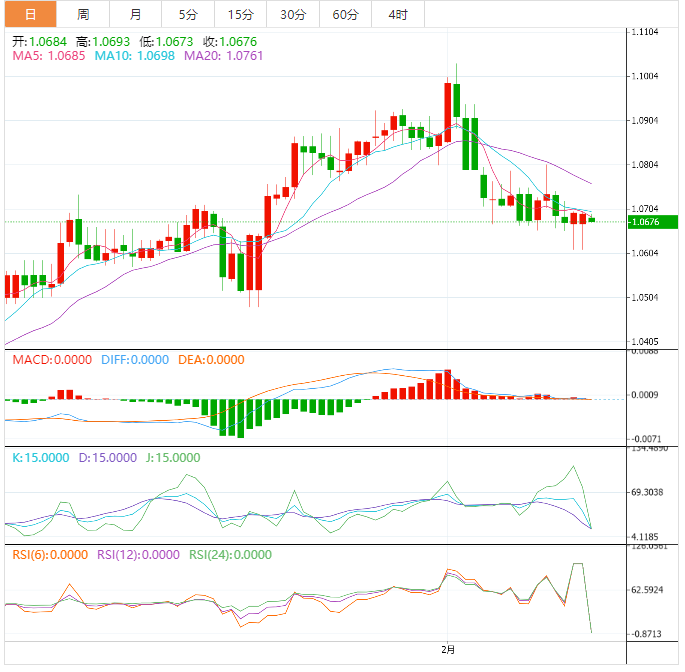Click the MA5 indicator label
The image size is (685, 672).
(48, 57)
